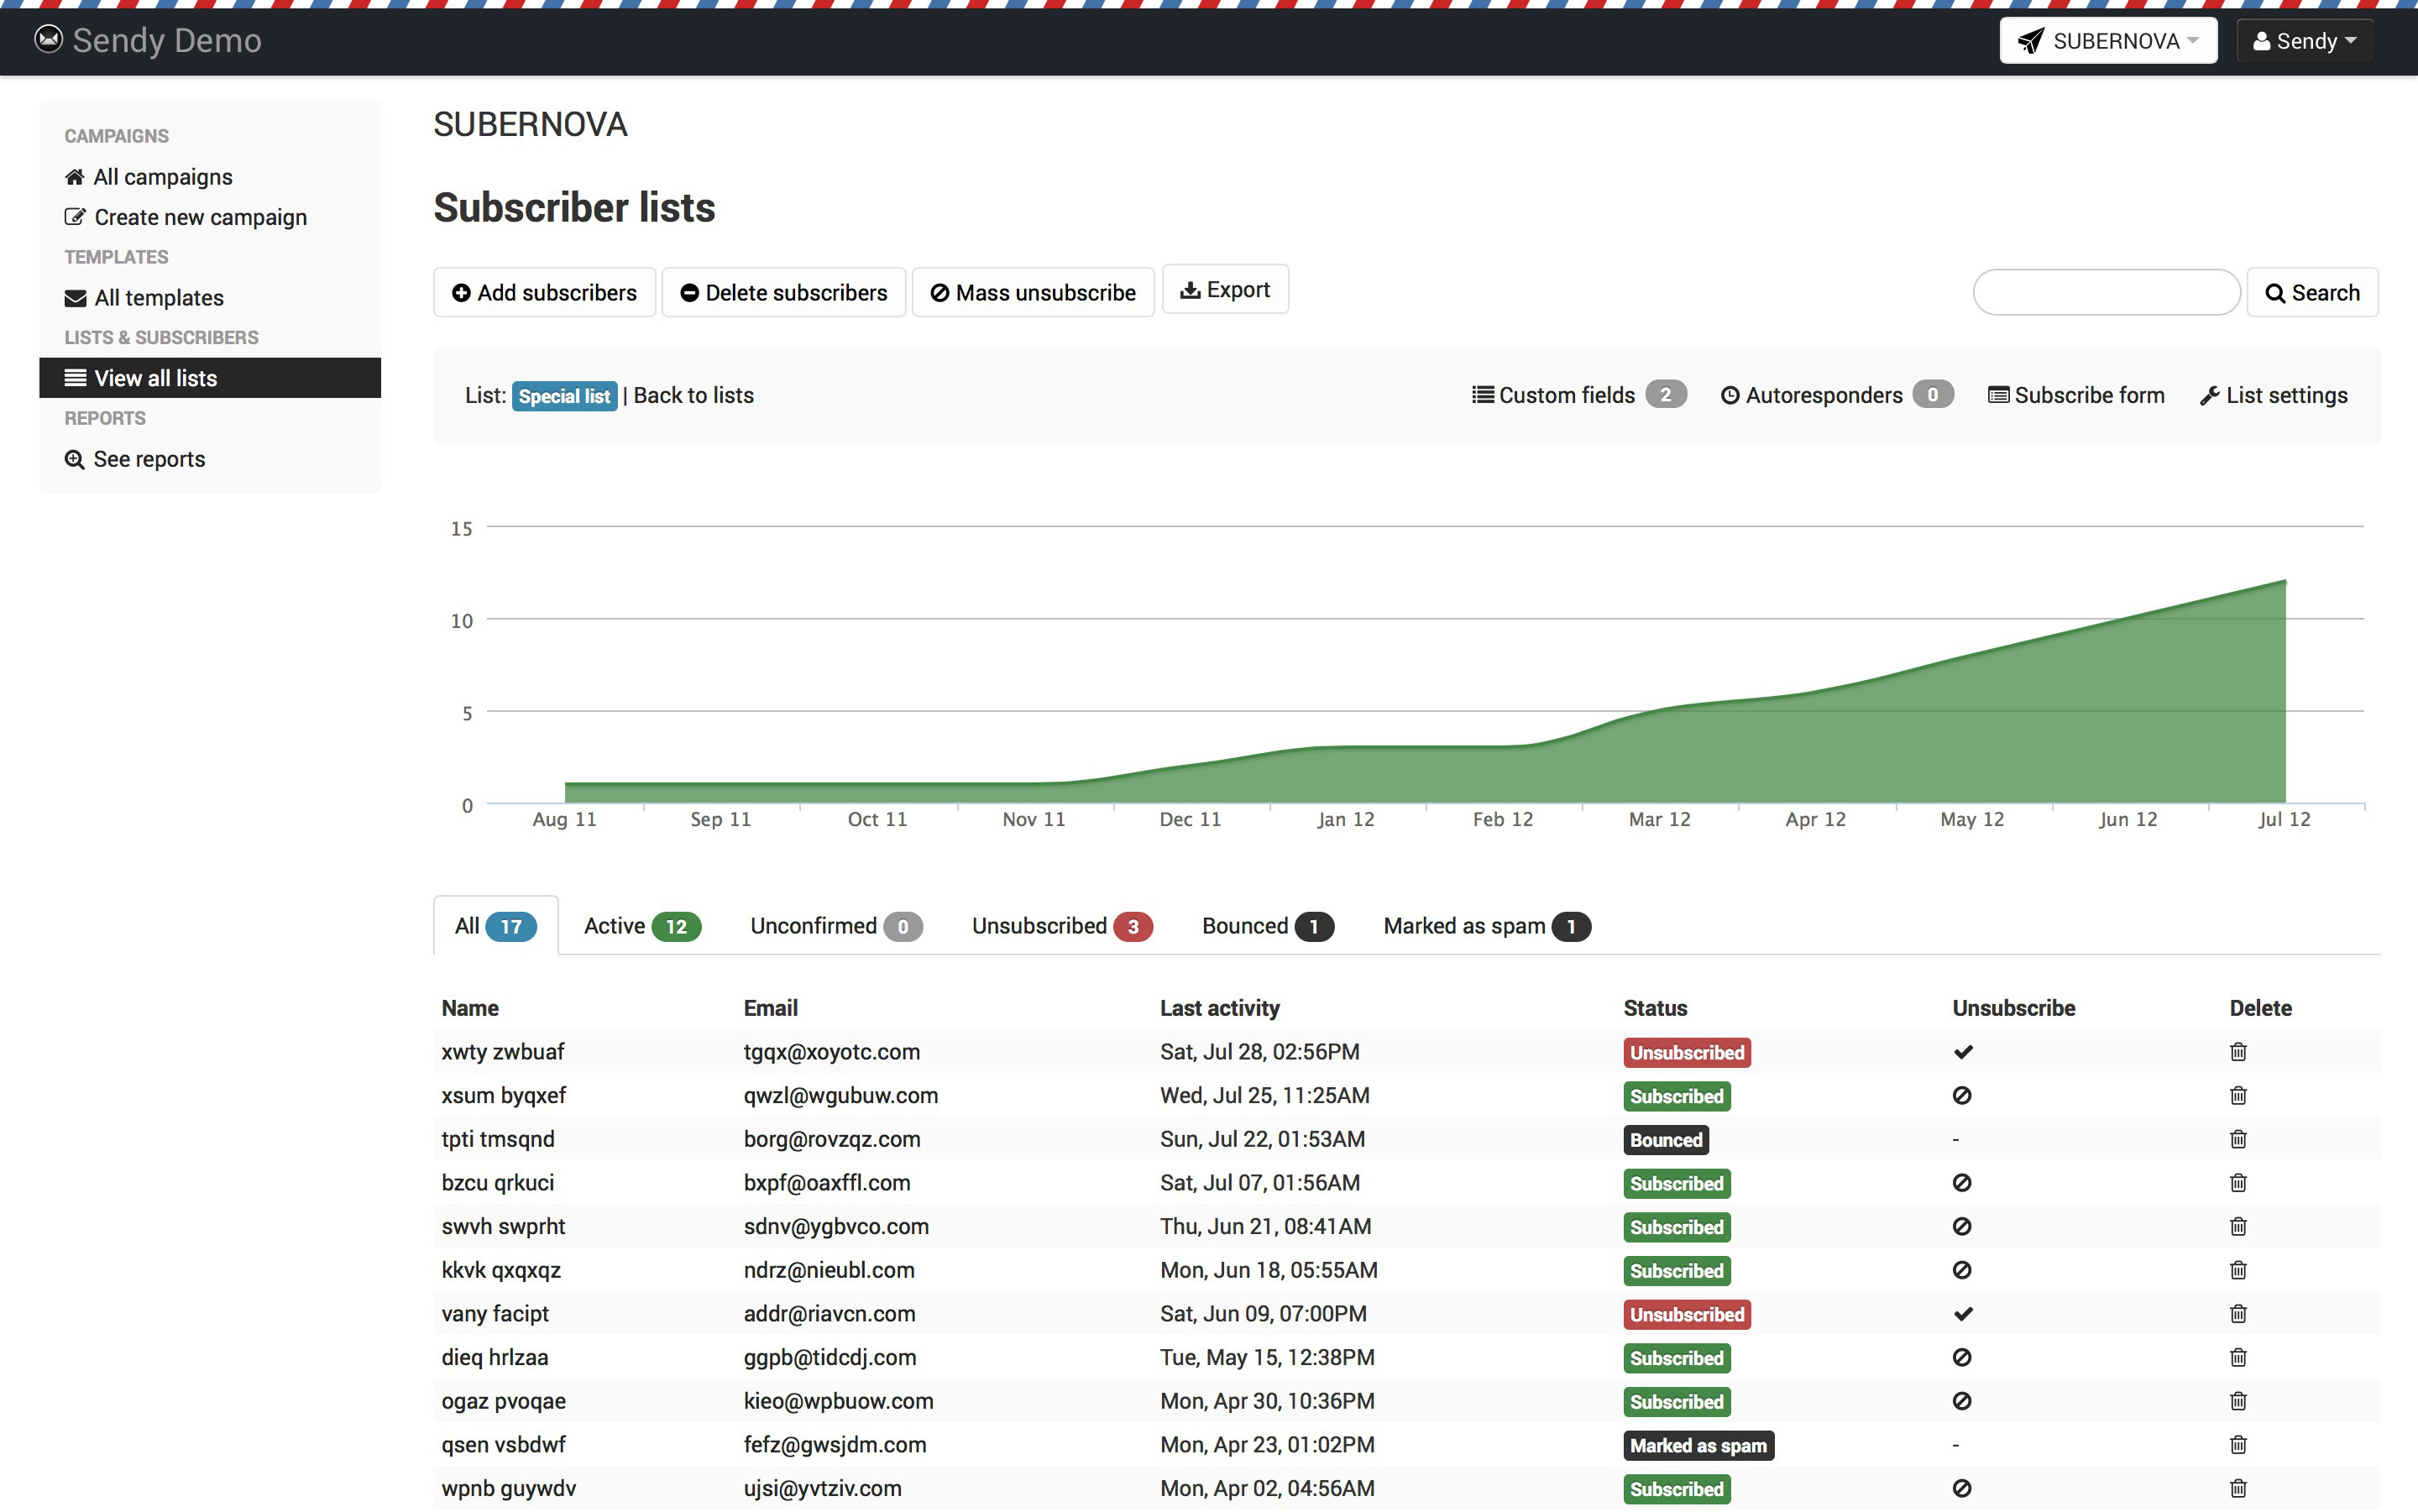Screen dimensions: 2418x1512
Task: Click the Subscribed badge for xsum byqxef
Action: point(1677,1097)
